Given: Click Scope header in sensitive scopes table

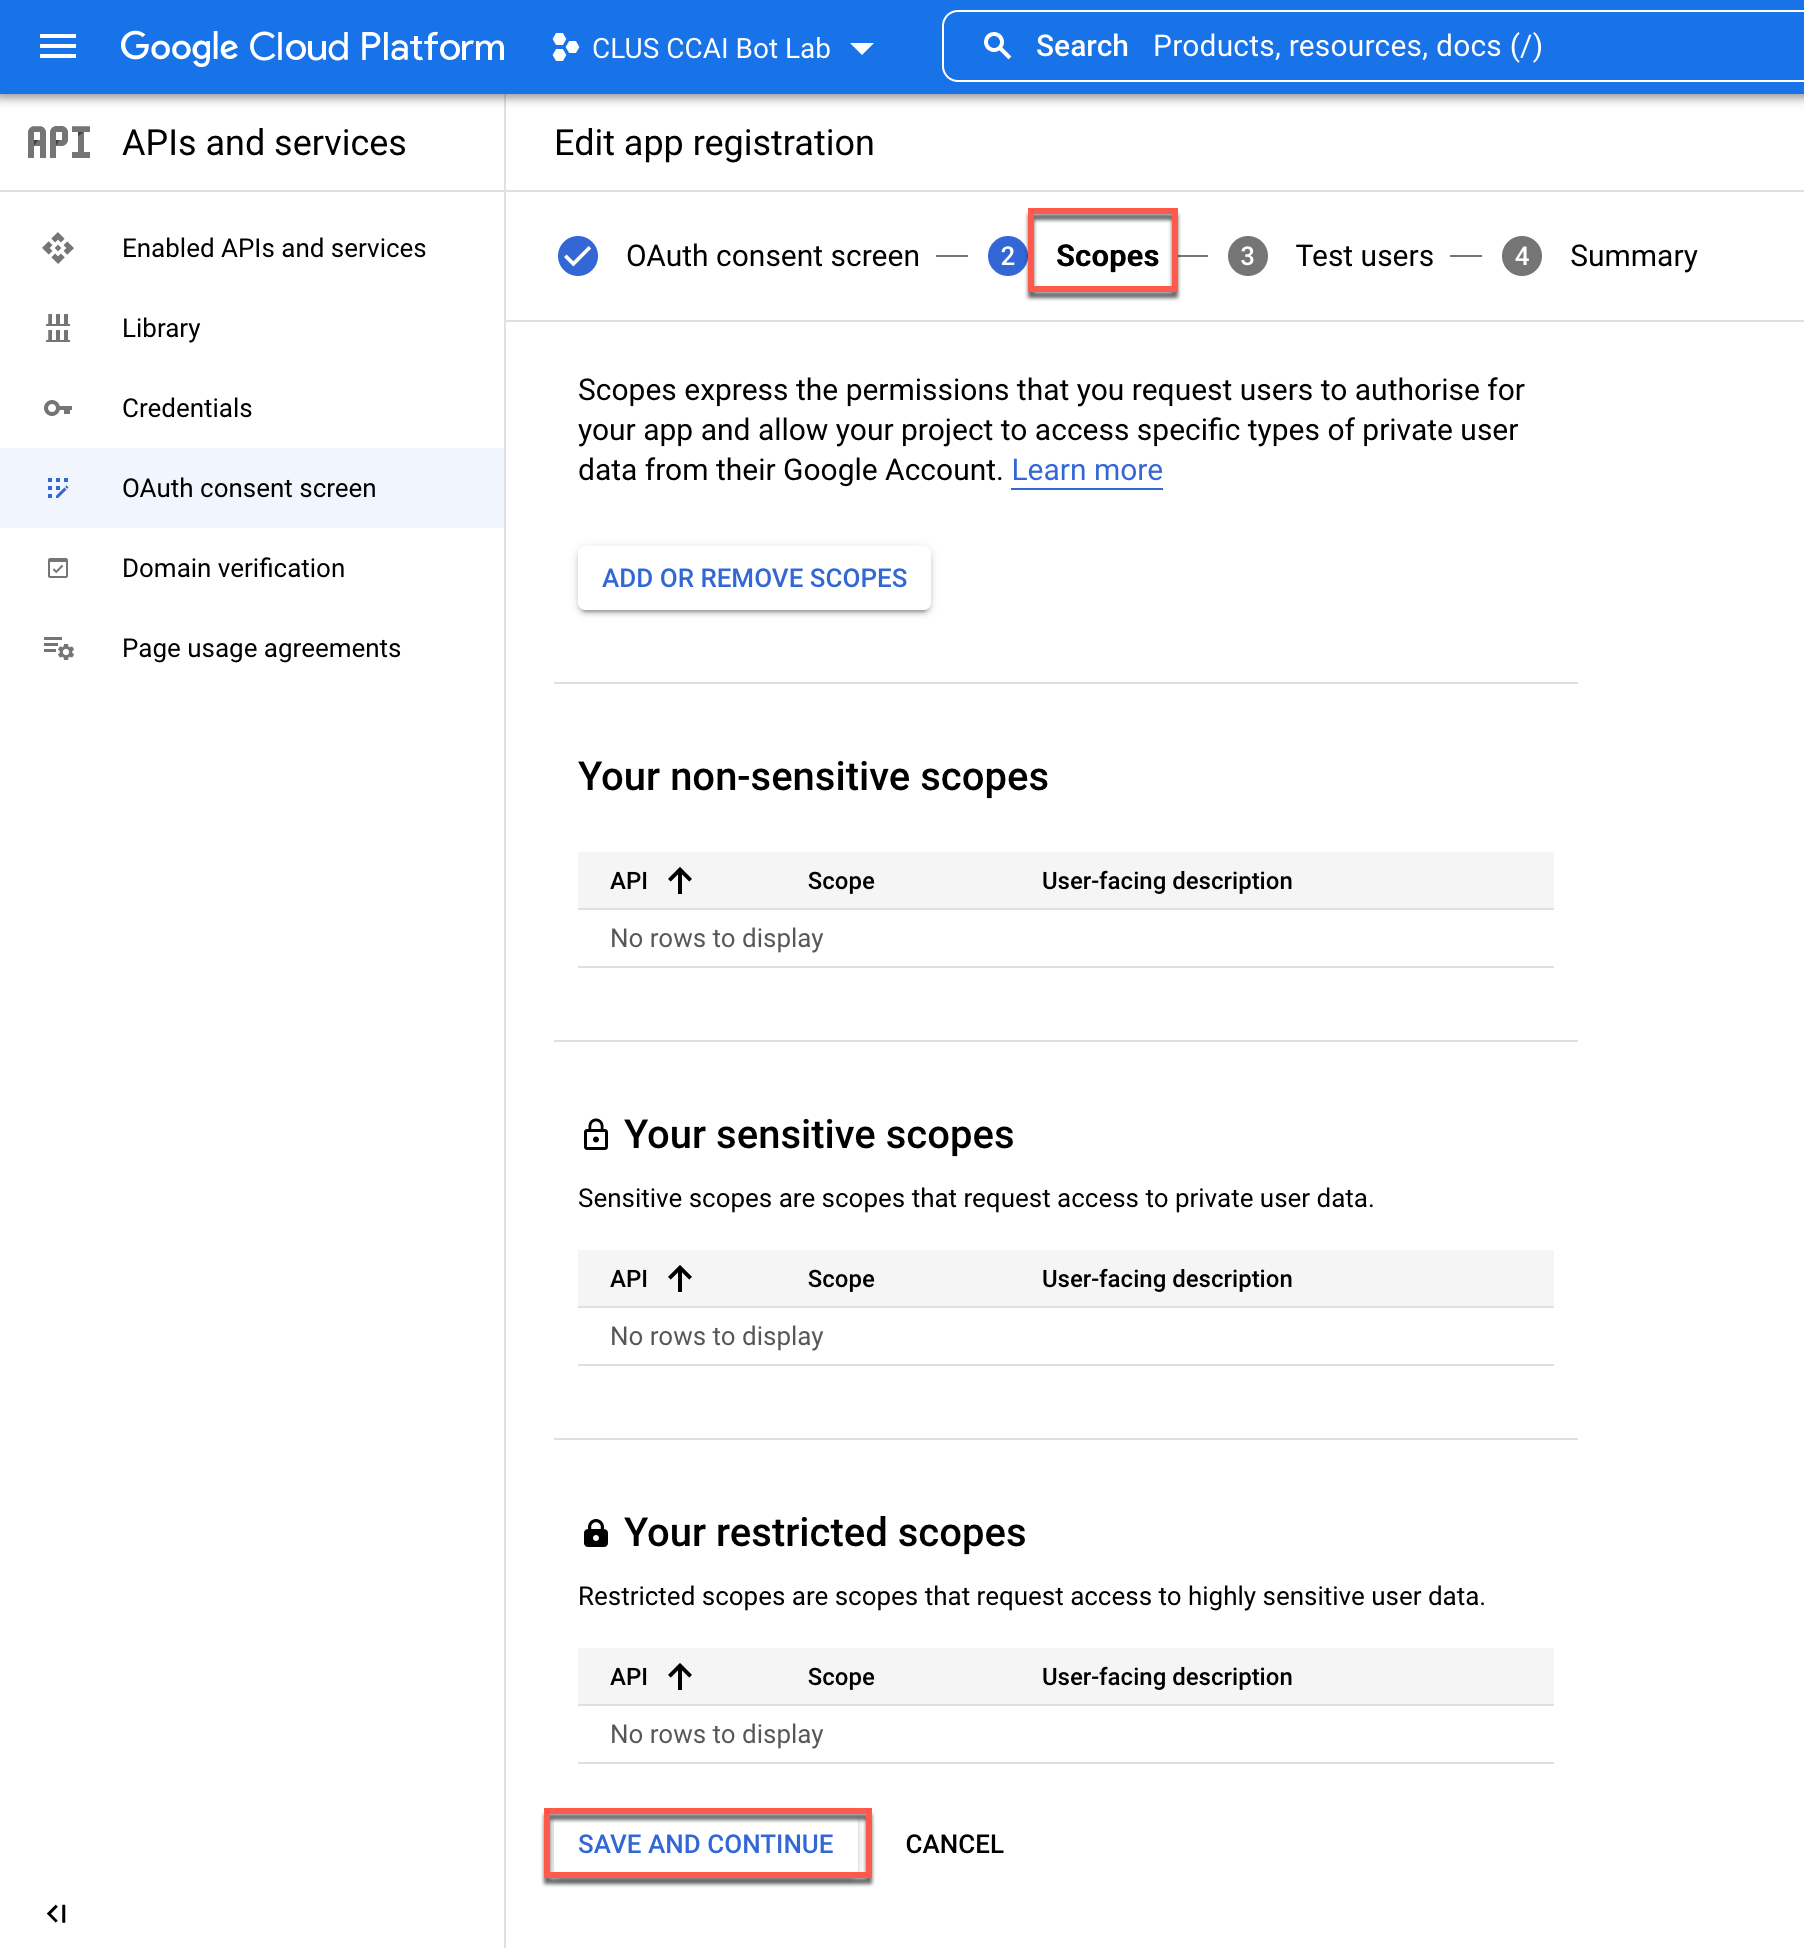Looking at the screenshot, I should [841, 1279].
